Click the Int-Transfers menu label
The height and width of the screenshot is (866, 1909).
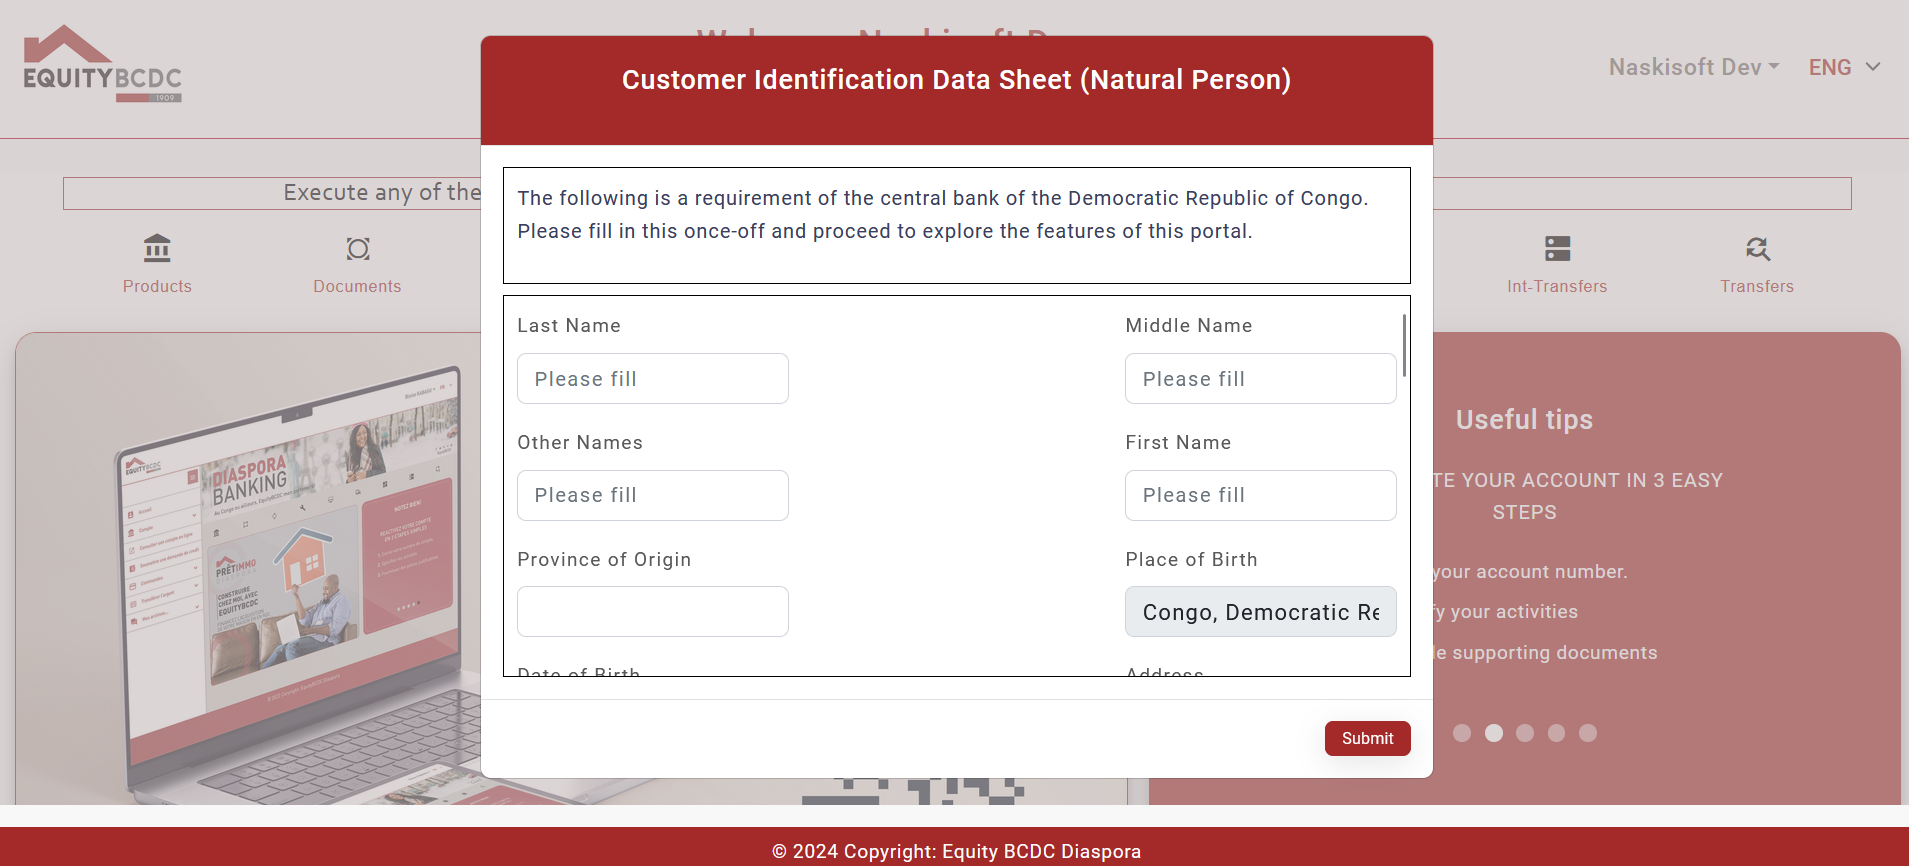(x=1557, y=286)
